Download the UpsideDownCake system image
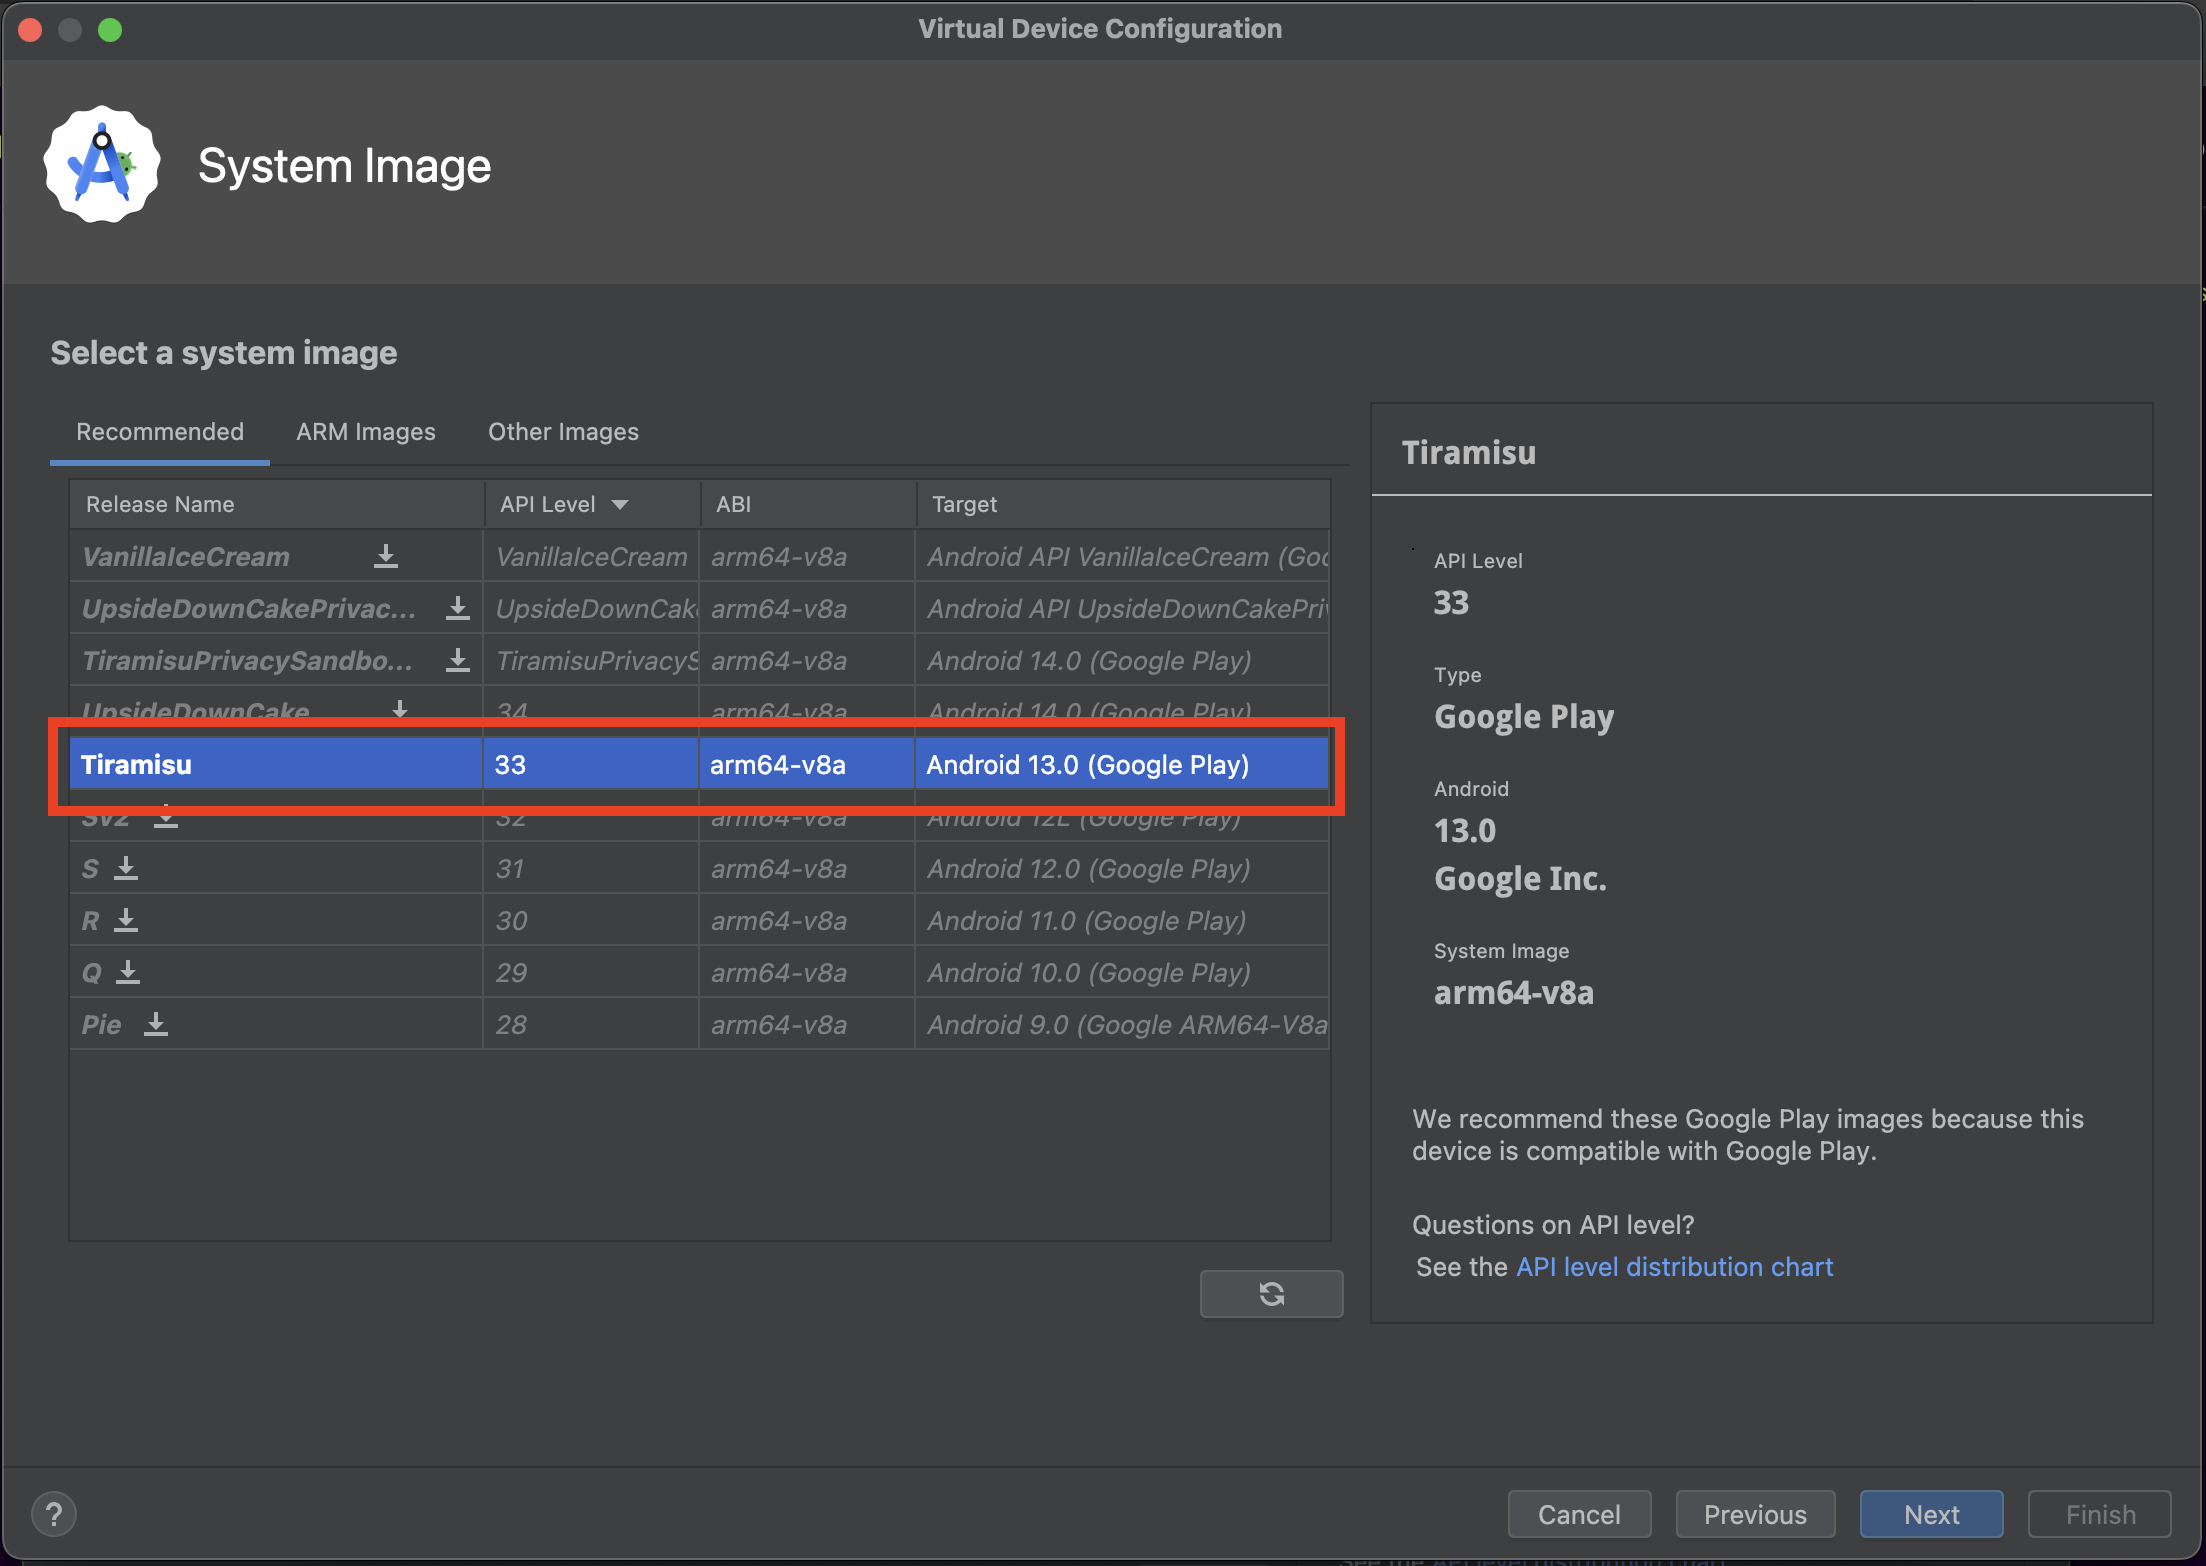The width and height of the screenshot is (2206, 1566). click(399, 711)
